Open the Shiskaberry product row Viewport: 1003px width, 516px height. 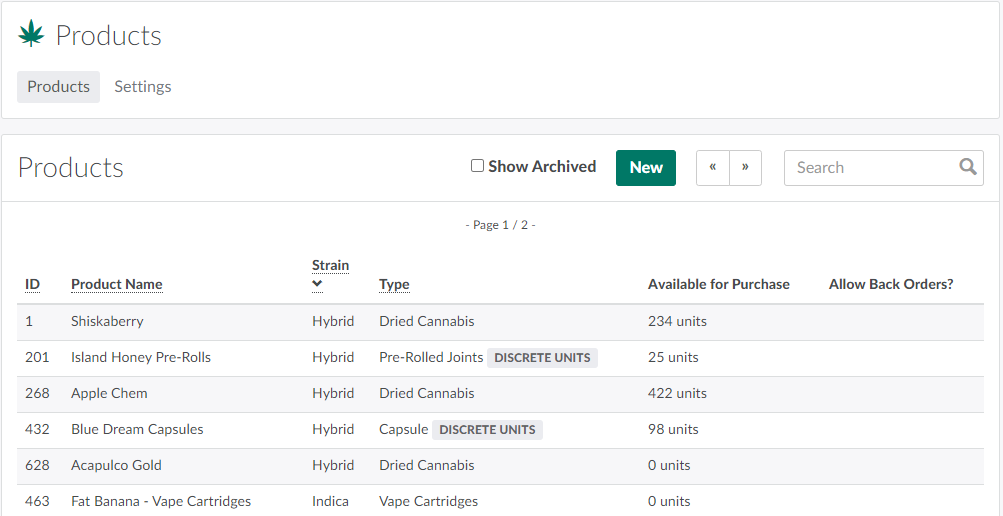[x=107, y=322]
